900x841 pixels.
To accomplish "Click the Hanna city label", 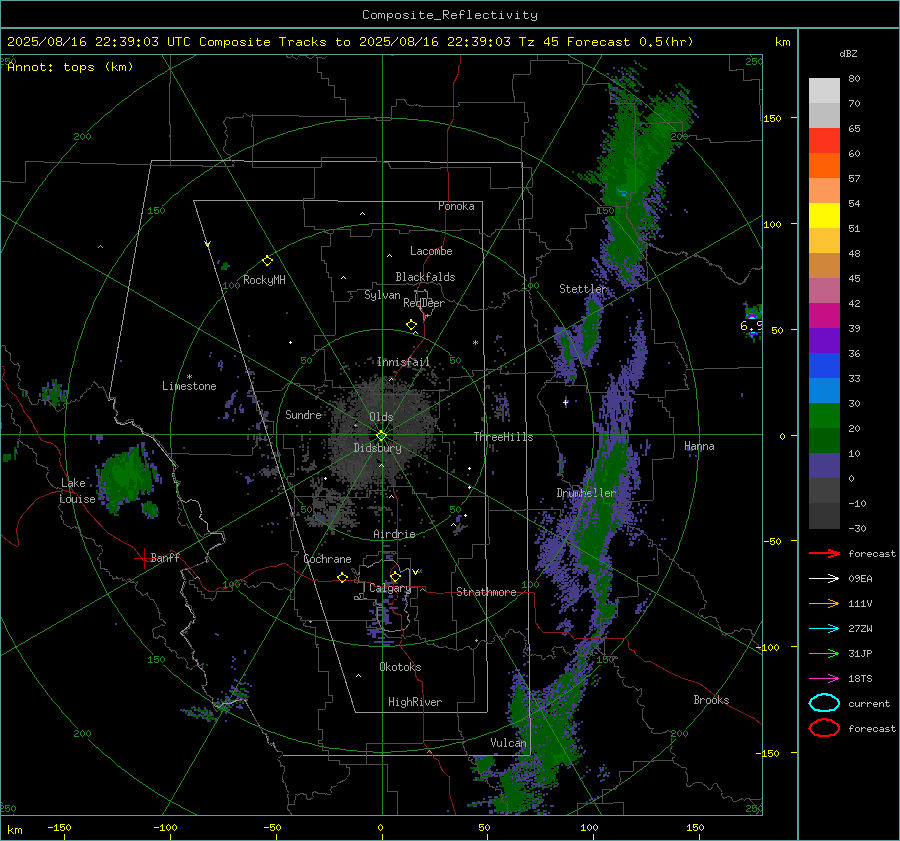I will click(x=699, y=446).
